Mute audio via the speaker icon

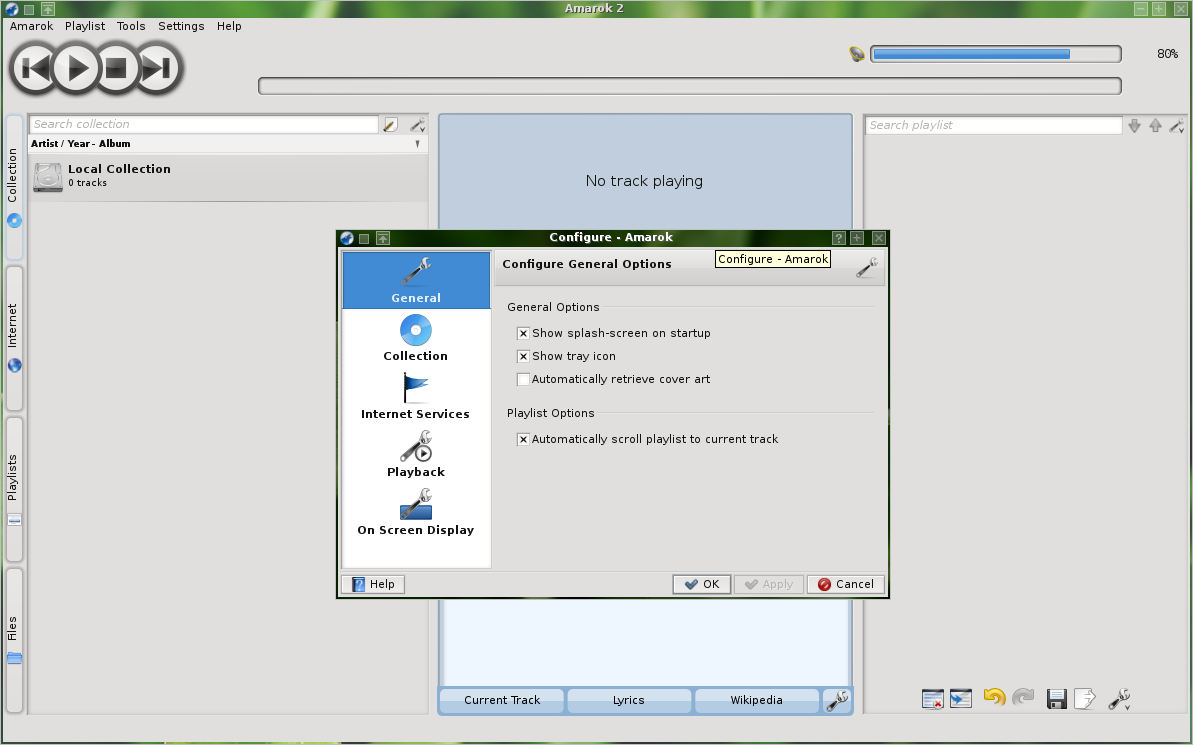click(857, 54)
